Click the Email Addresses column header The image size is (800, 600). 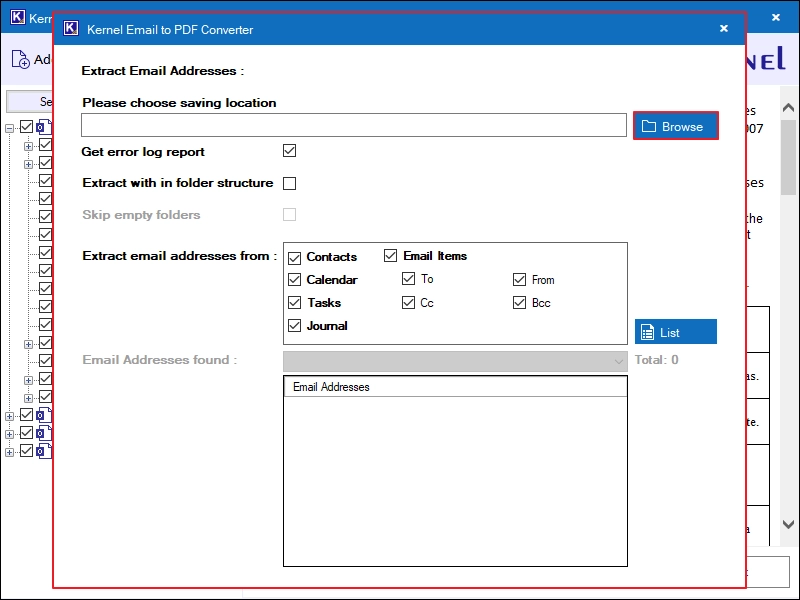(x=455, y=387)
